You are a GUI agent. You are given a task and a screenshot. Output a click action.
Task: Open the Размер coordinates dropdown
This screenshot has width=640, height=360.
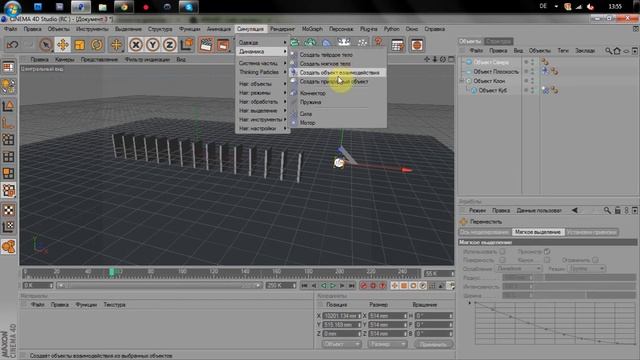[x=387, y=344]
